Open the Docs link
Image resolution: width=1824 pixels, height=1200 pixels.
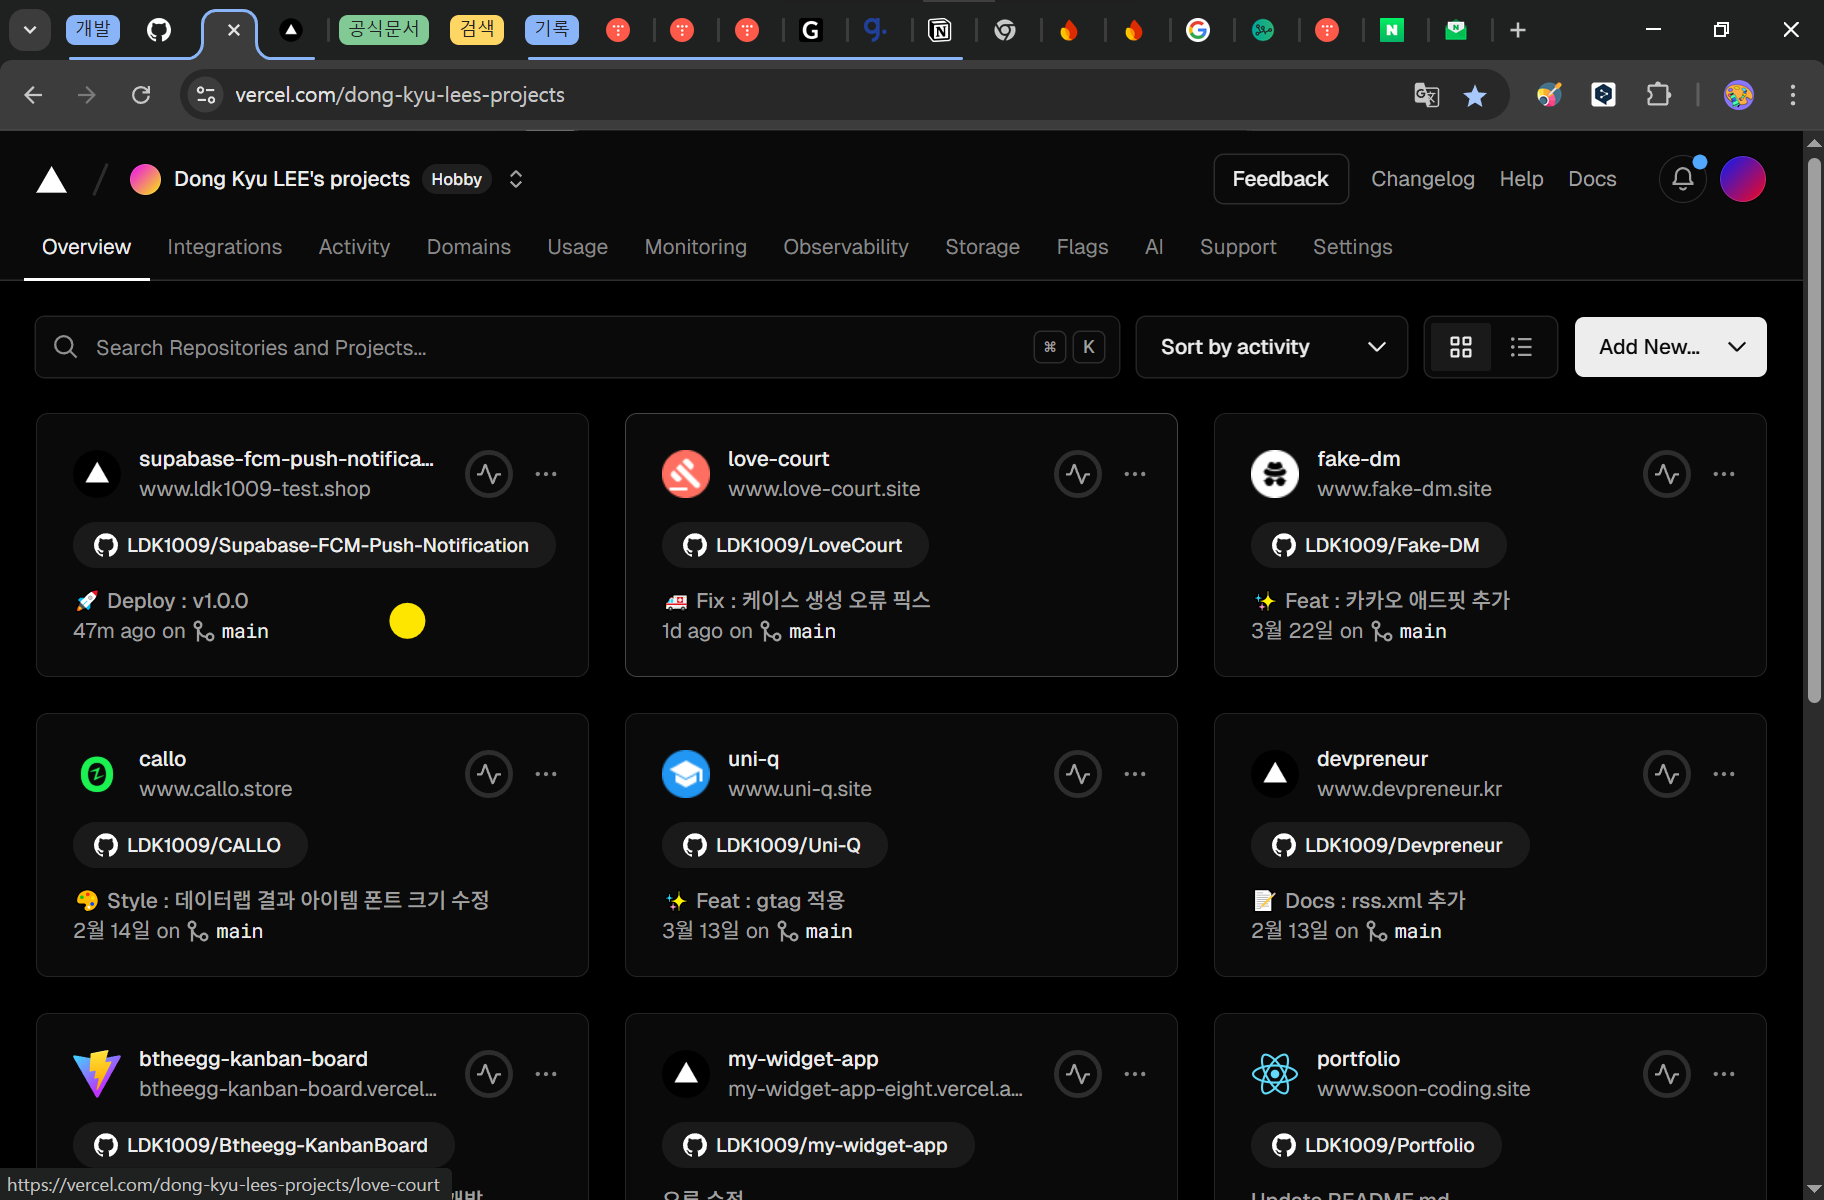[x=1592, y=179]
